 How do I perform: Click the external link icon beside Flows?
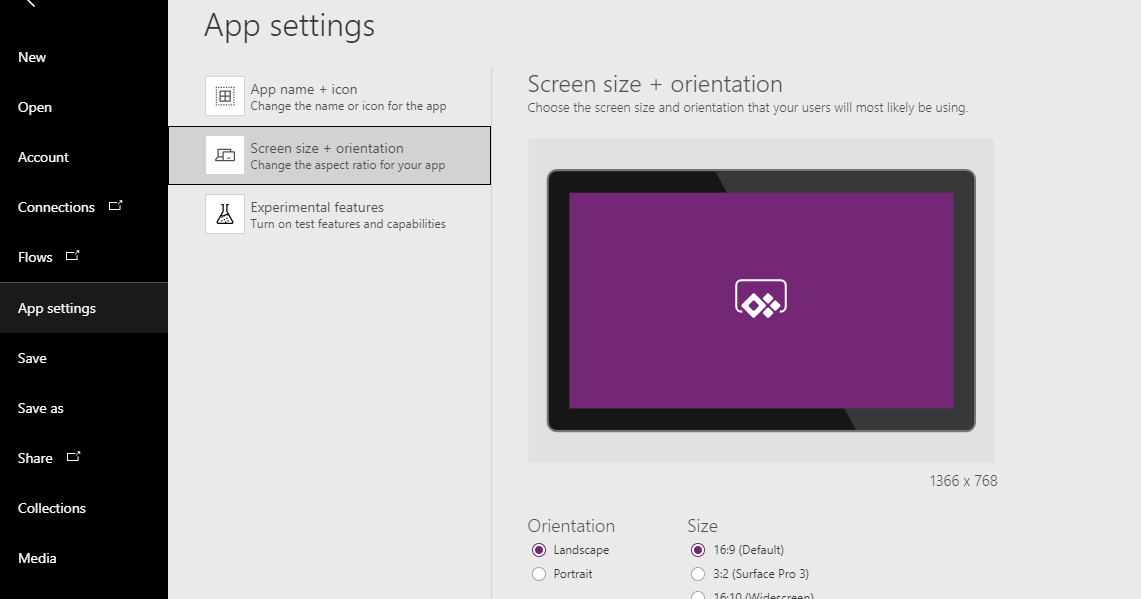(x=73, y=254)
